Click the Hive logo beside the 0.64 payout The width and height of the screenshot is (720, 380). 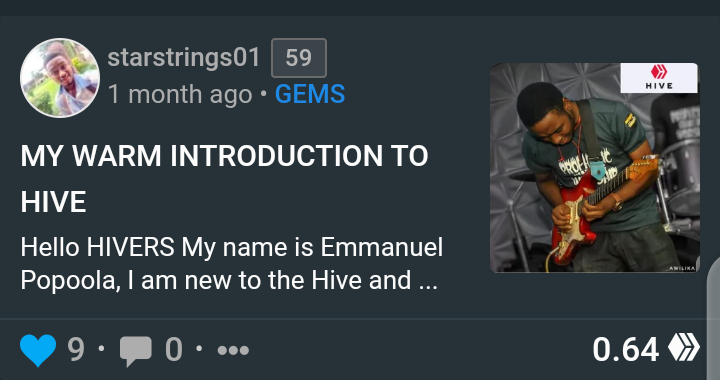tap(684, 348)
